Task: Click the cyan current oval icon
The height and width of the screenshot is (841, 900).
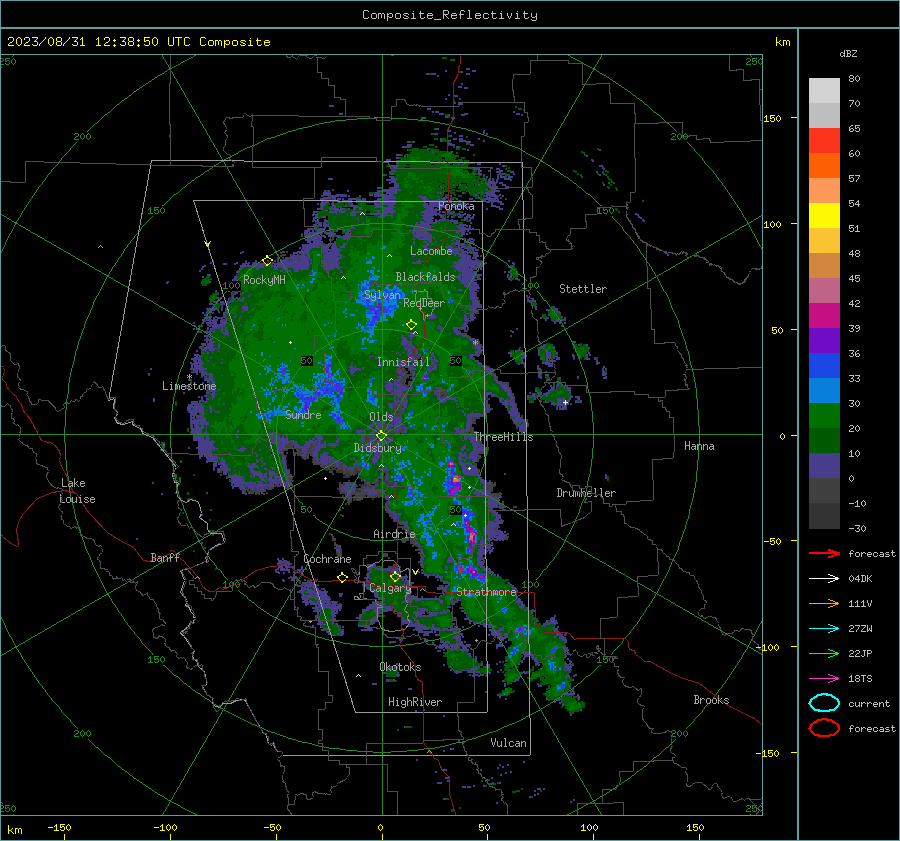Action: pos(824,703)
